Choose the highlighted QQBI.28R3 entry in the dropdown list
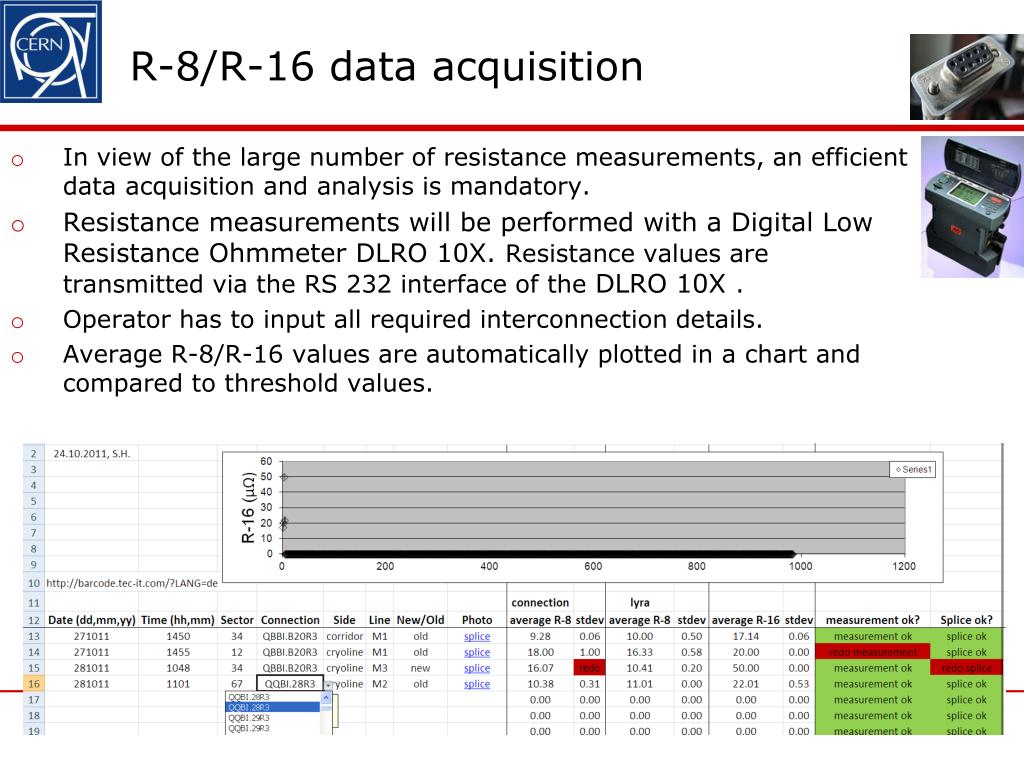 (273, 707)
